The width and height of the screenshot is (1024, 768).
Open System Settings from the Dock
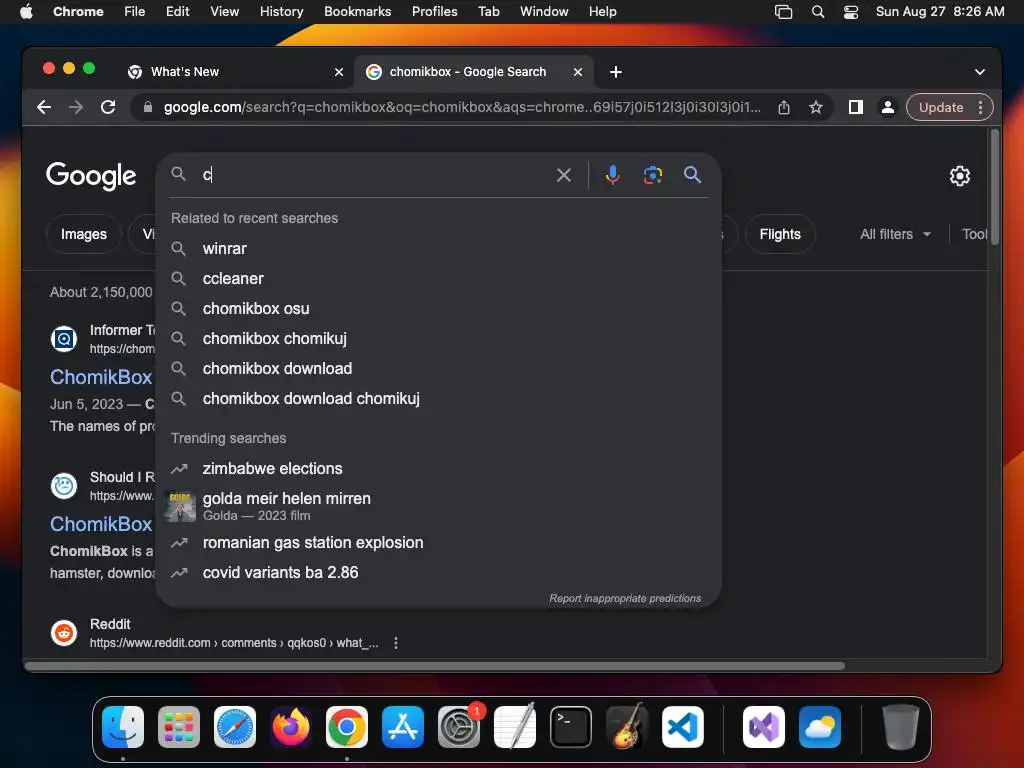[459, 727]
